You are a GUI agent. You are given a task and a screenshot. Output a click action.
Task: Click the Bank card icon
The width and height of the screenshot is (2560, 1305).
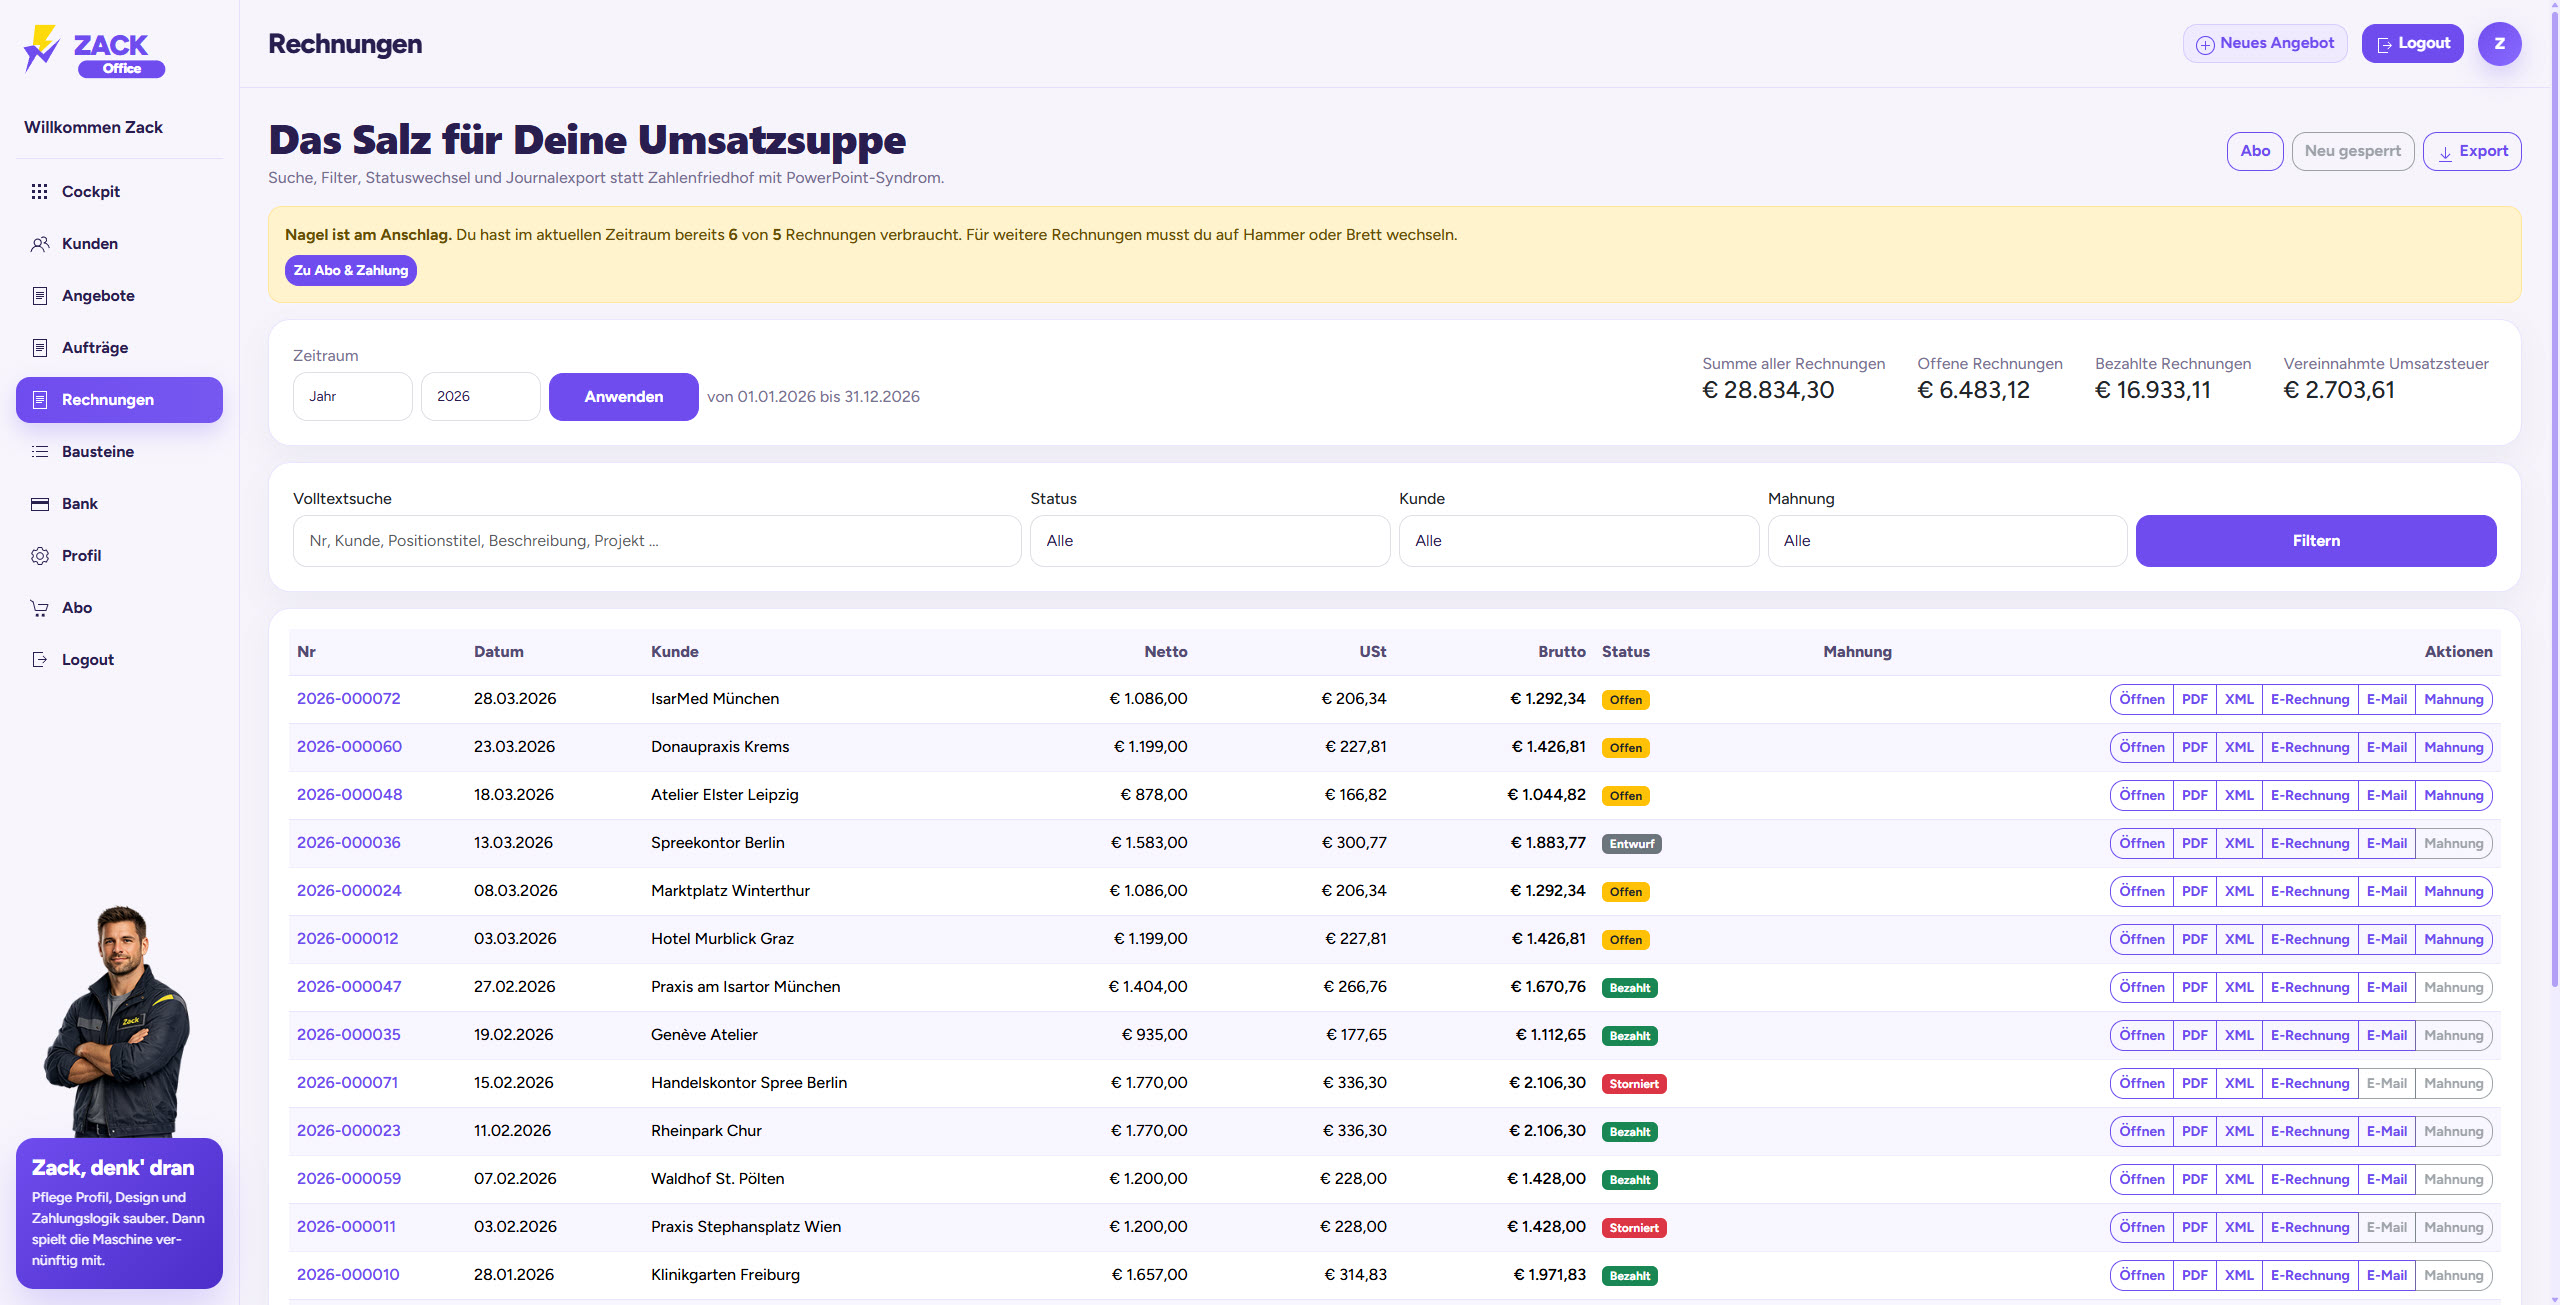pyautogui.click(x=40, y=503)
